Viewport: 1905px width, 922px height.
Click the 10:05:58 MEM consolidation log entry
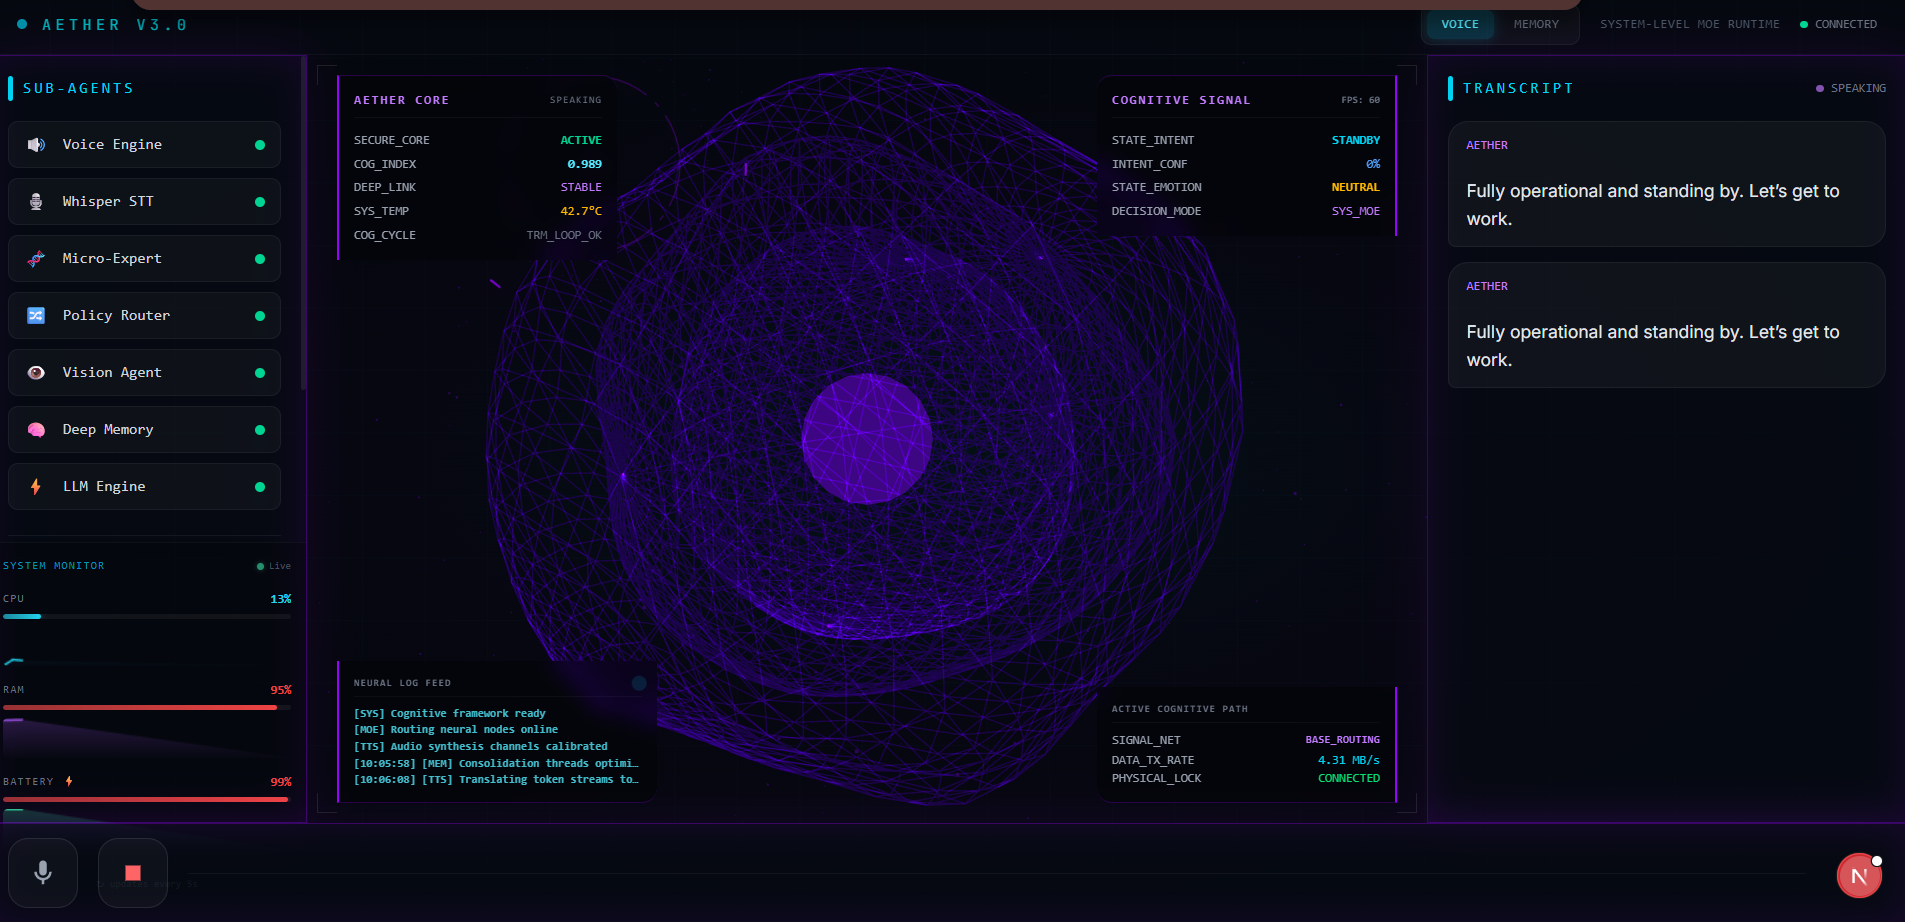pyautogui.click(x=496, y=764)
